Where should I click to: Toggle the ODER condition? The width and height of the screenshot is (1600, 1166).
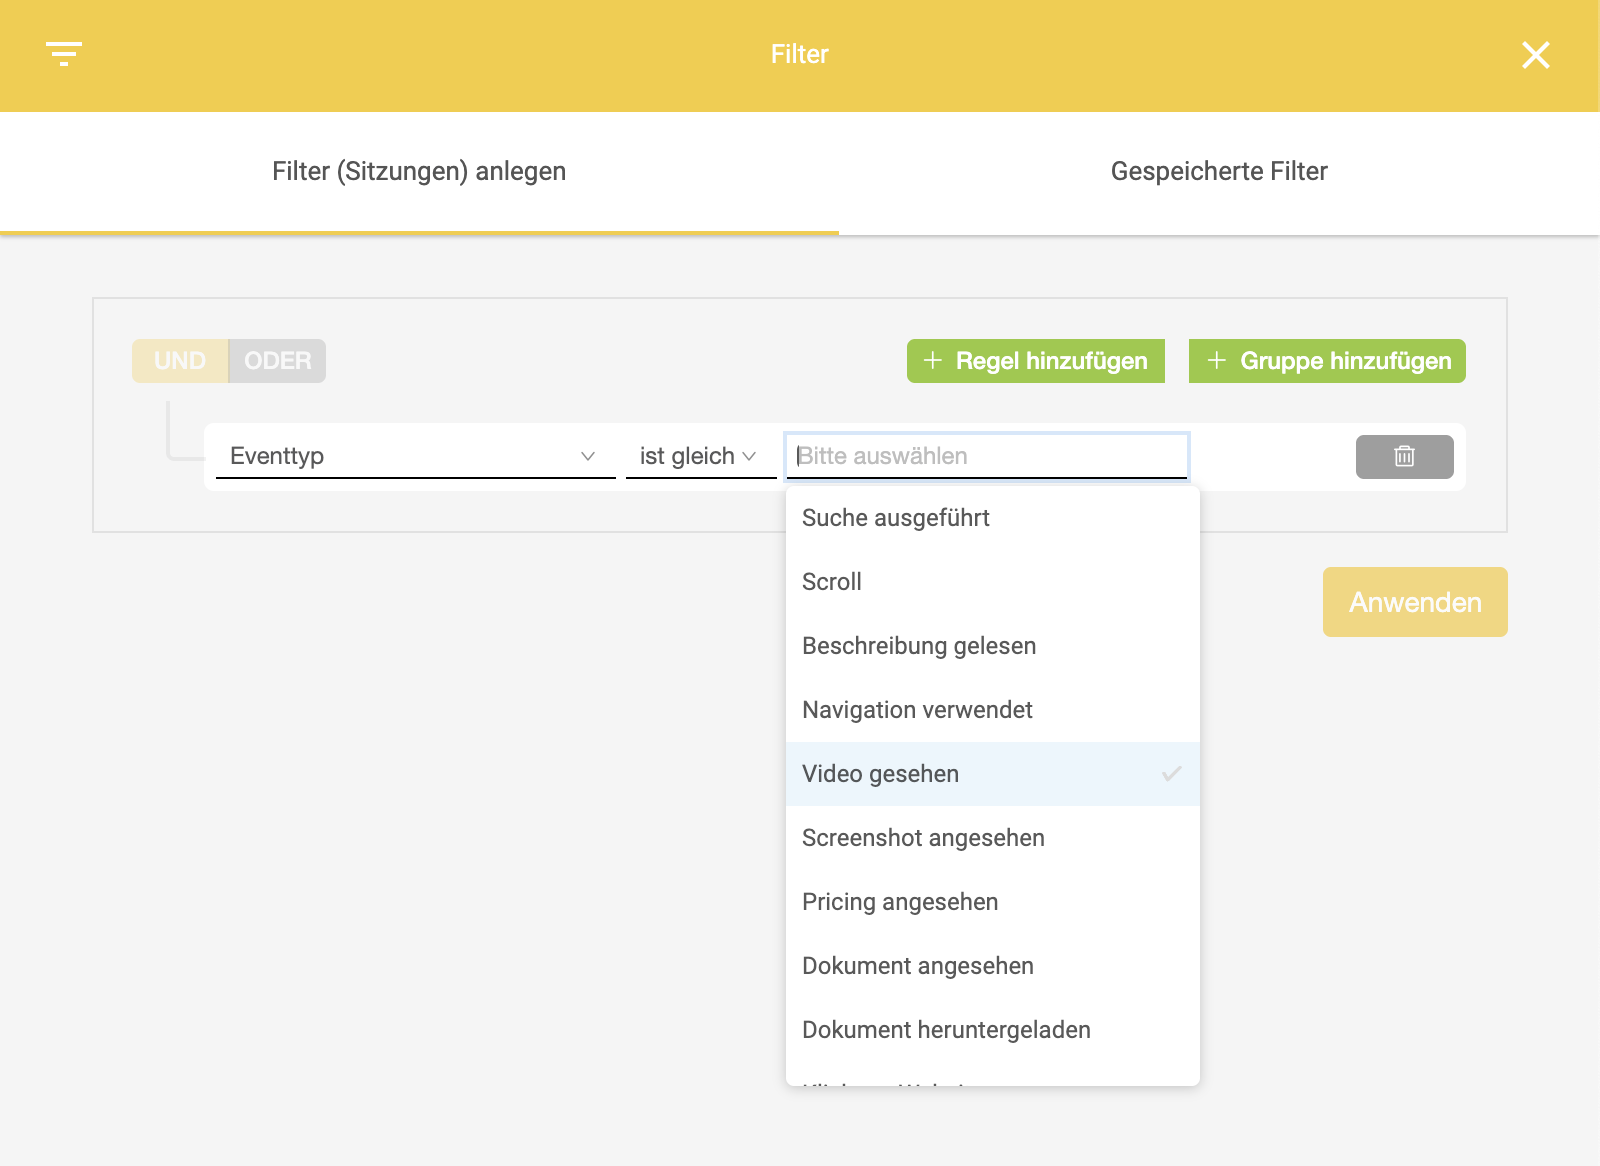(x=277, y=361)
